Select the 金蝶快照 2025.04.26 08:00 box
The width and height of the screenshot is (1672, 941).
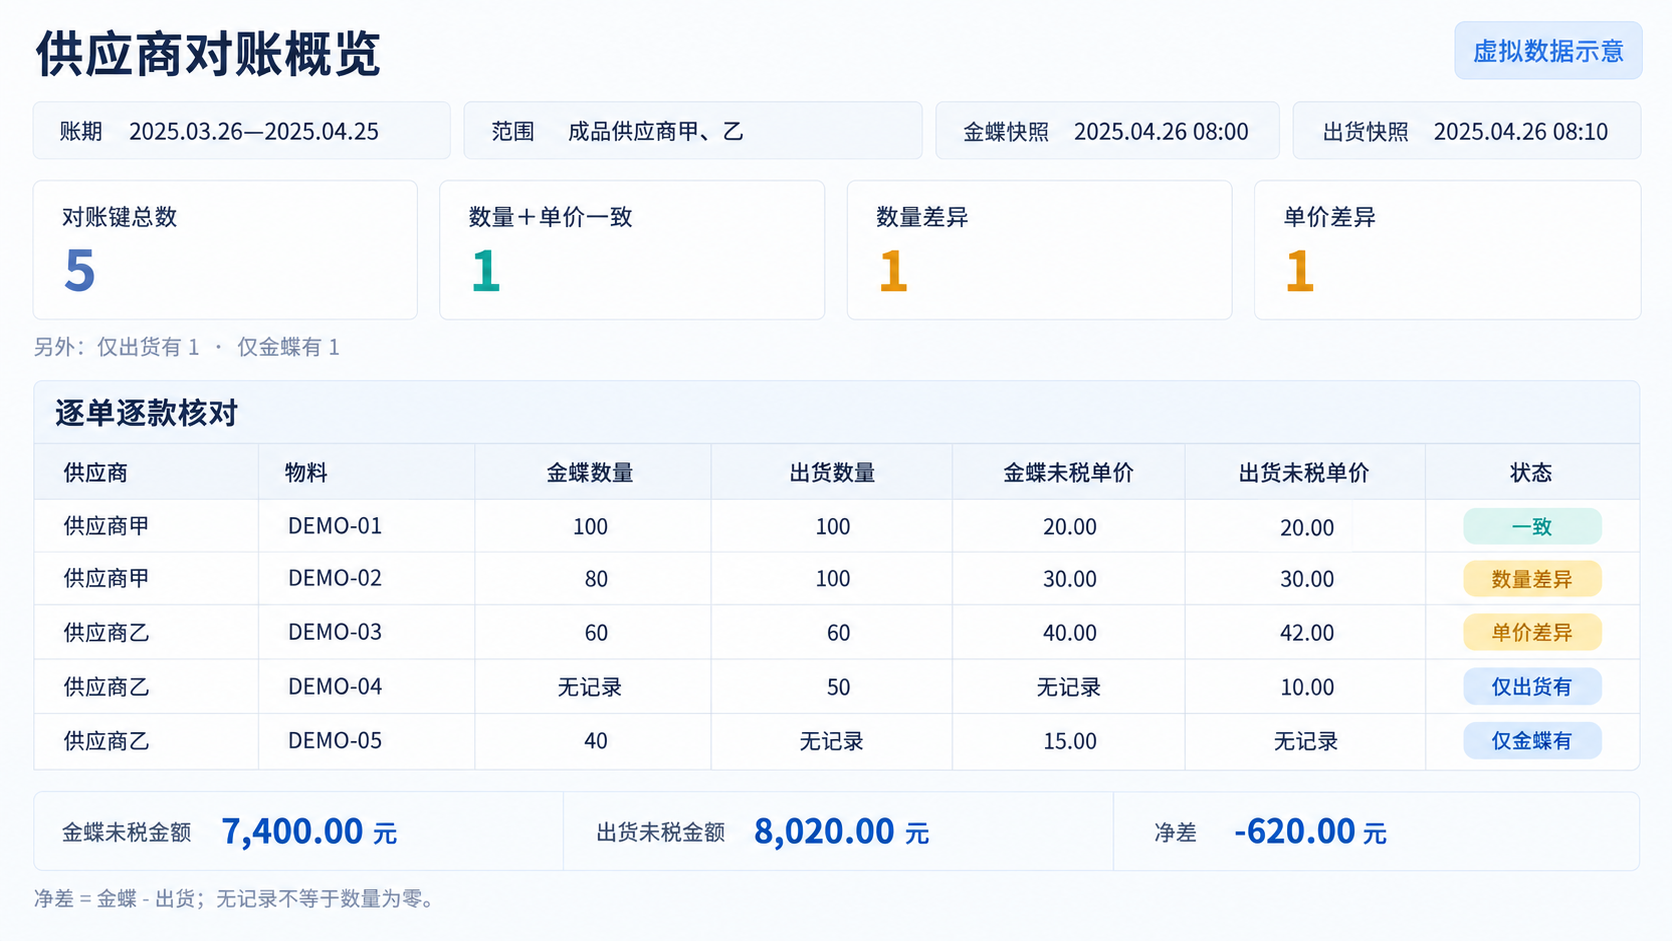coord(1107,131)
